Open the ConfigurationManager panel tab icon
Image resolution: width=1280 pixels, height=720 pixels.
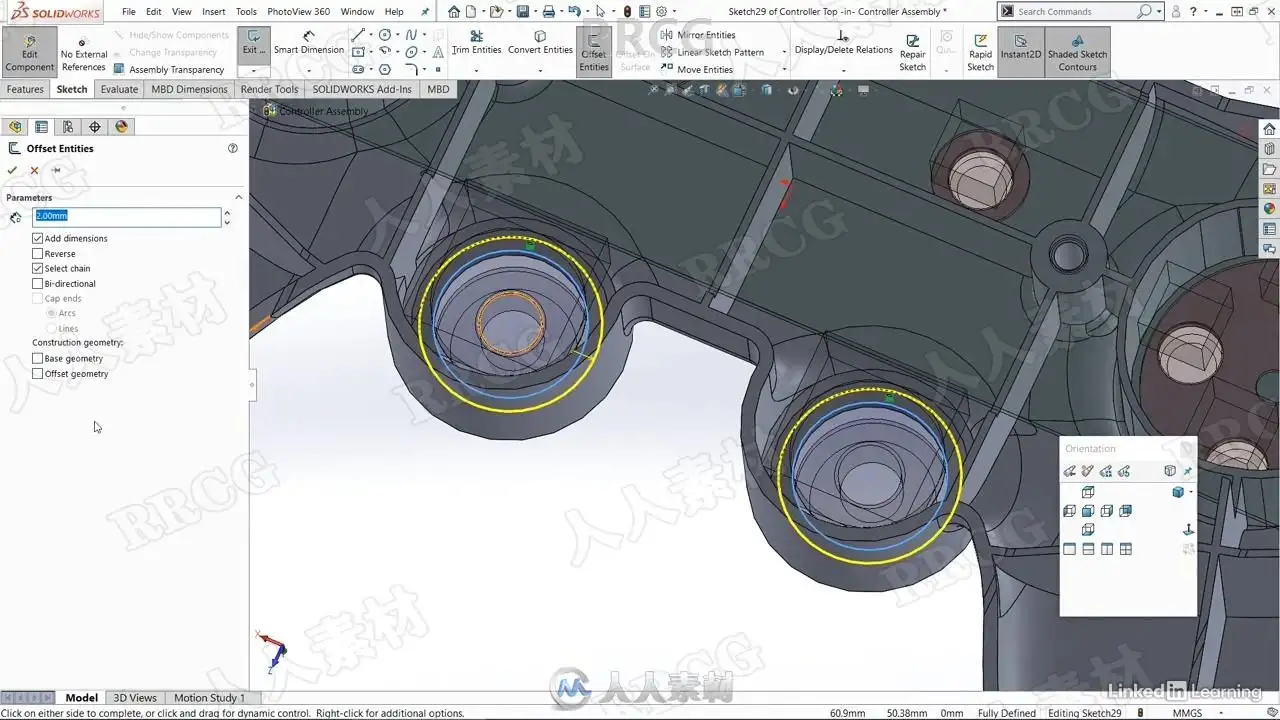pyautogui.click(x=68, y=127)
